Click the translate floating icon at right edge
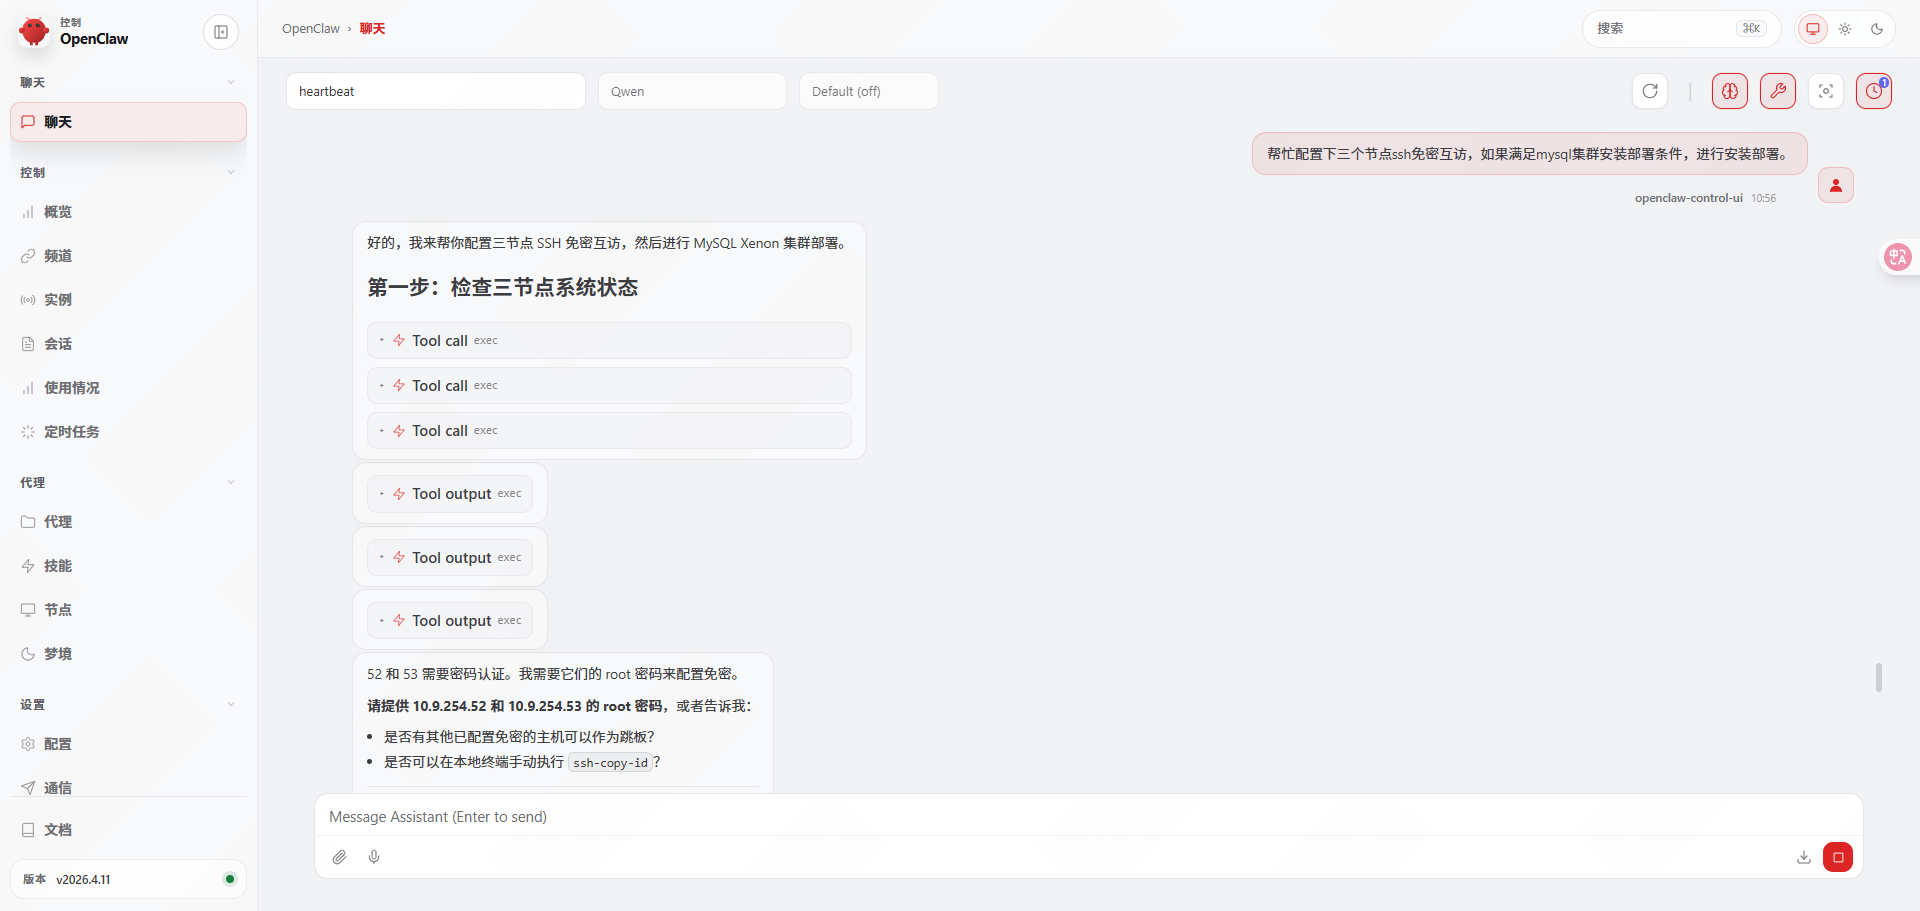This screenshot has height=911, width=1920. (1897, 257)
